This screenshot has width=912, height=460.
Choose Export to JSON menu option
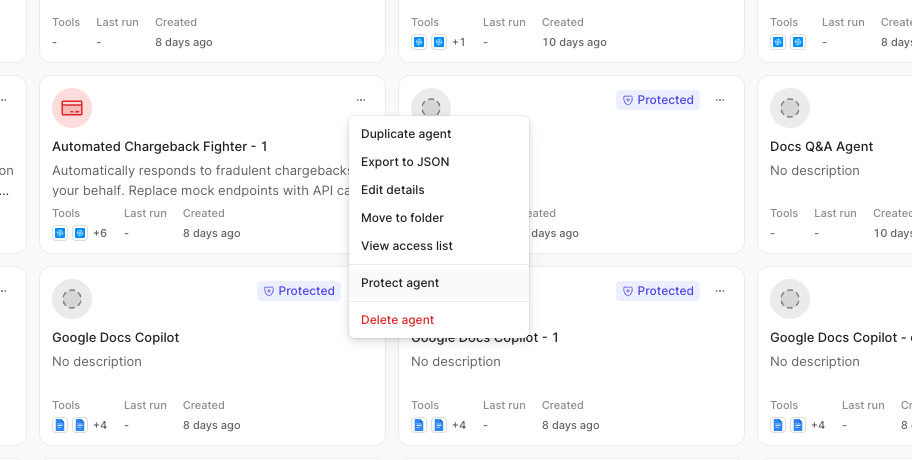pos(405,162)
